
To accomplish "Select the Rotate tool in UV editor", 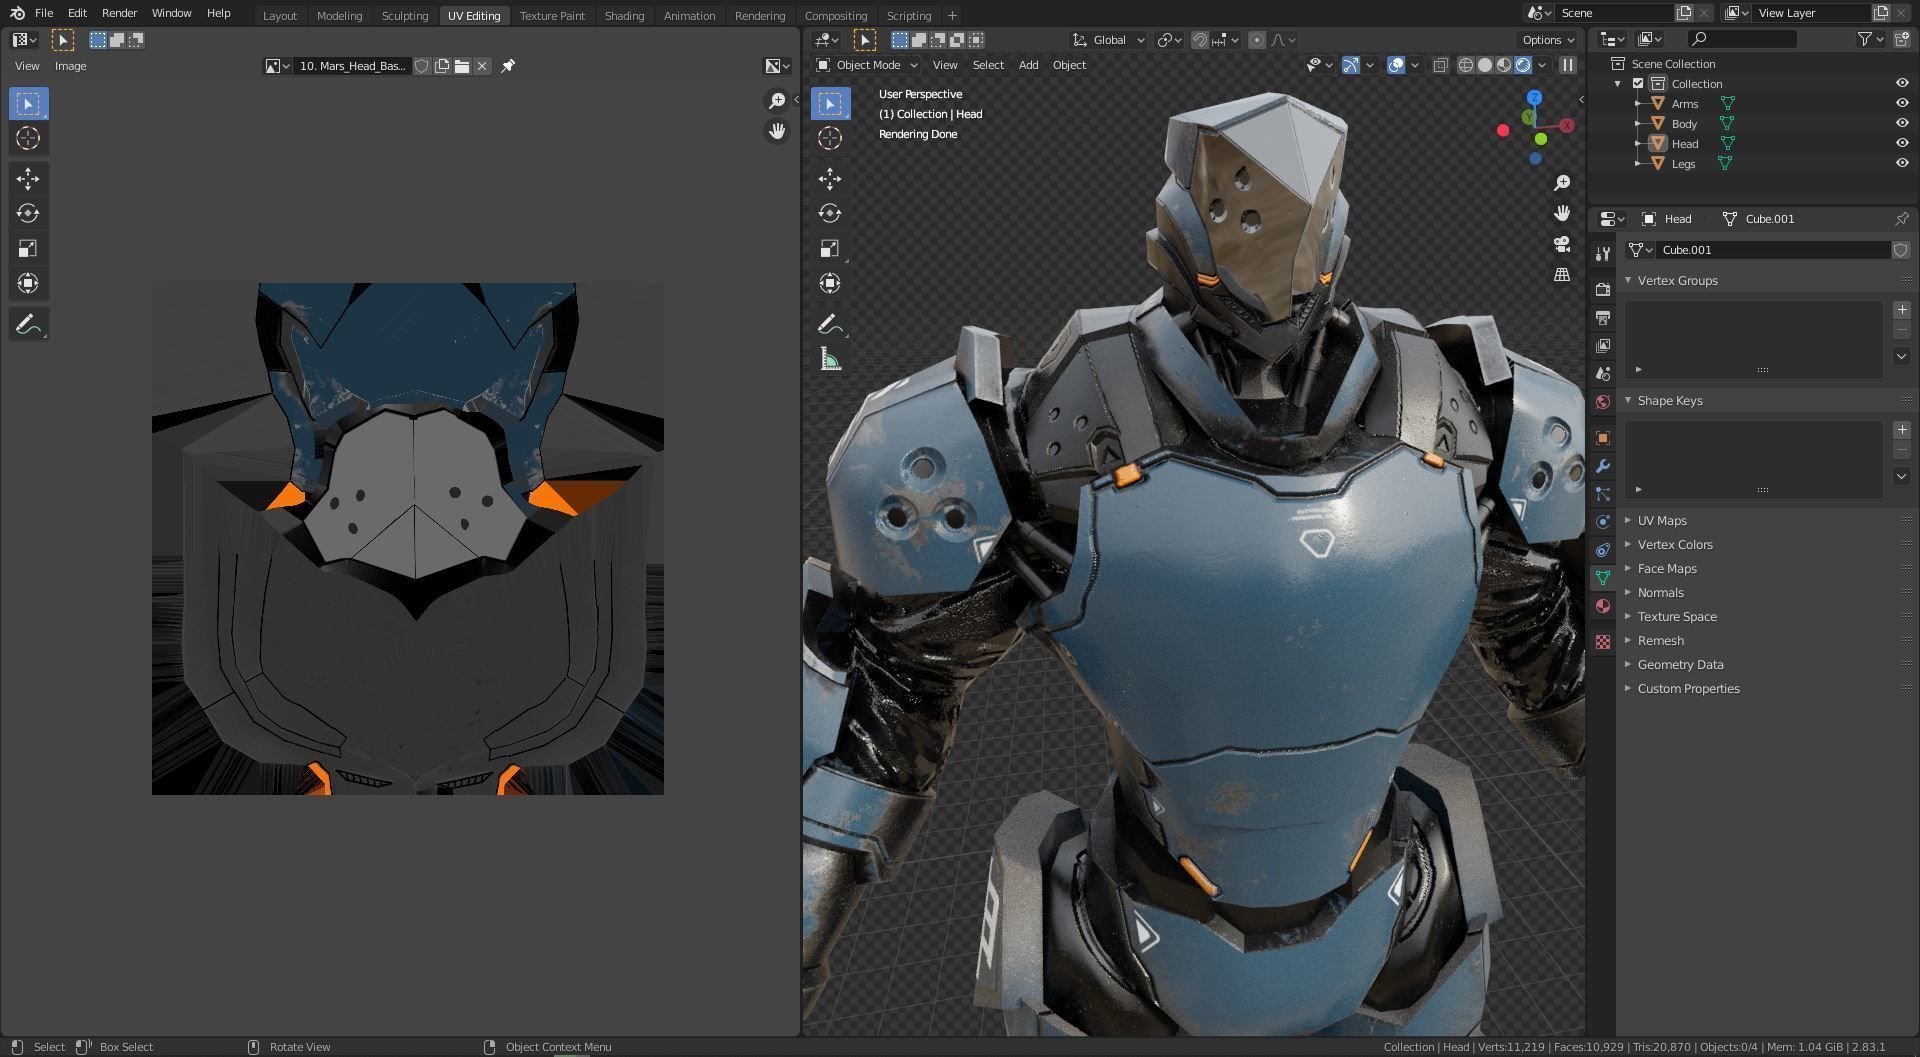I will coord(28,213).
